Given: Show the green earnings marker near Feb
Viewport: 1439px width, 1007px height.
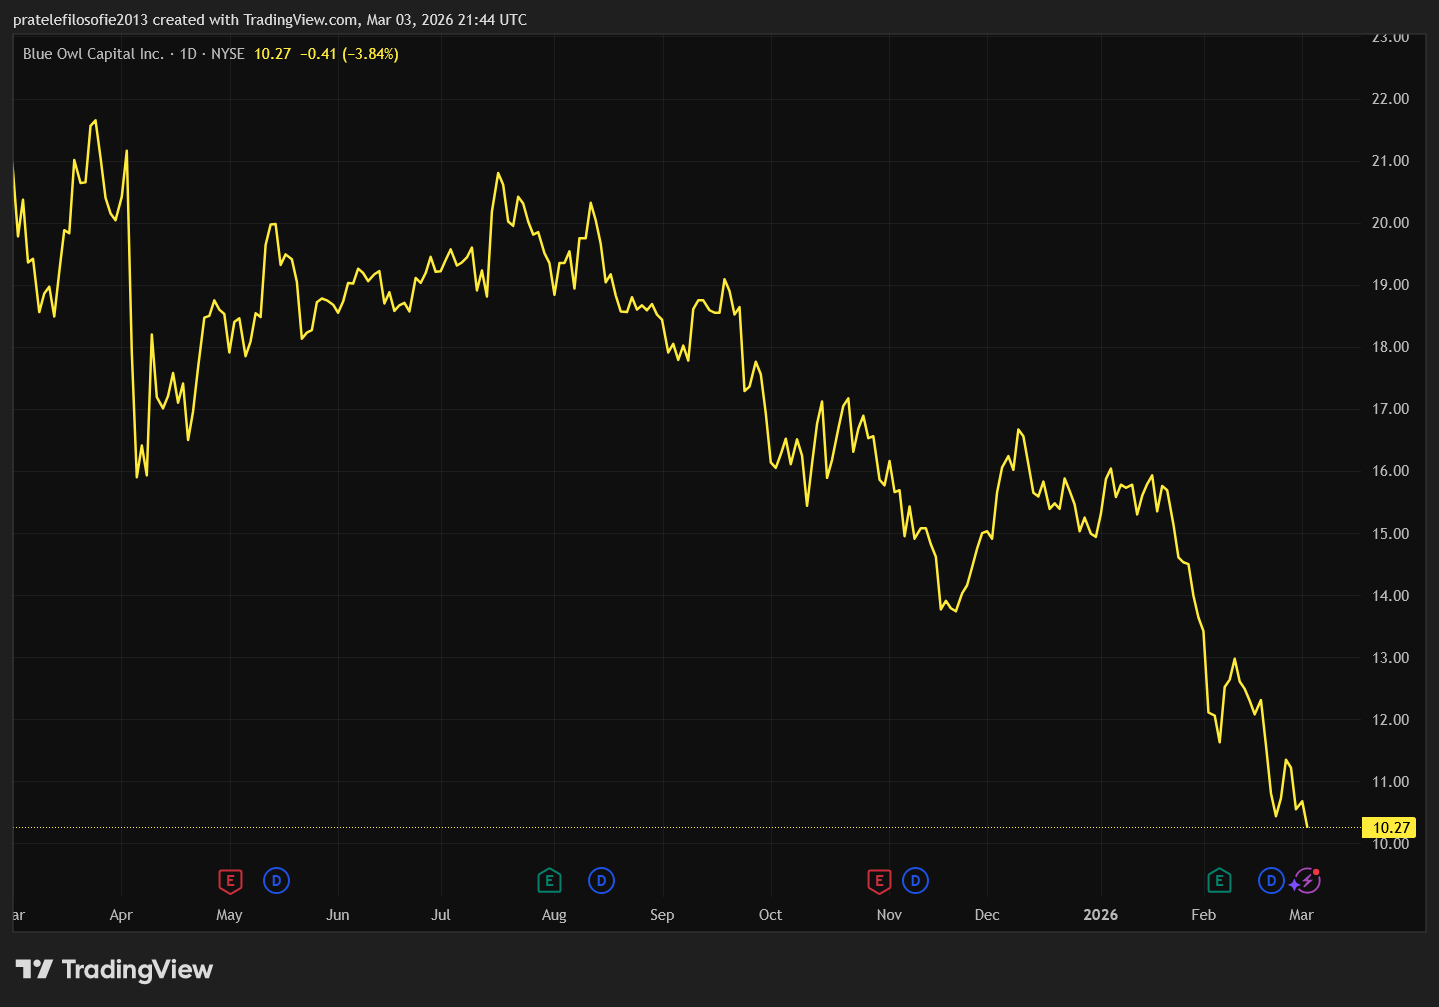Looking at the screenshot, I should coord(1219,881).
